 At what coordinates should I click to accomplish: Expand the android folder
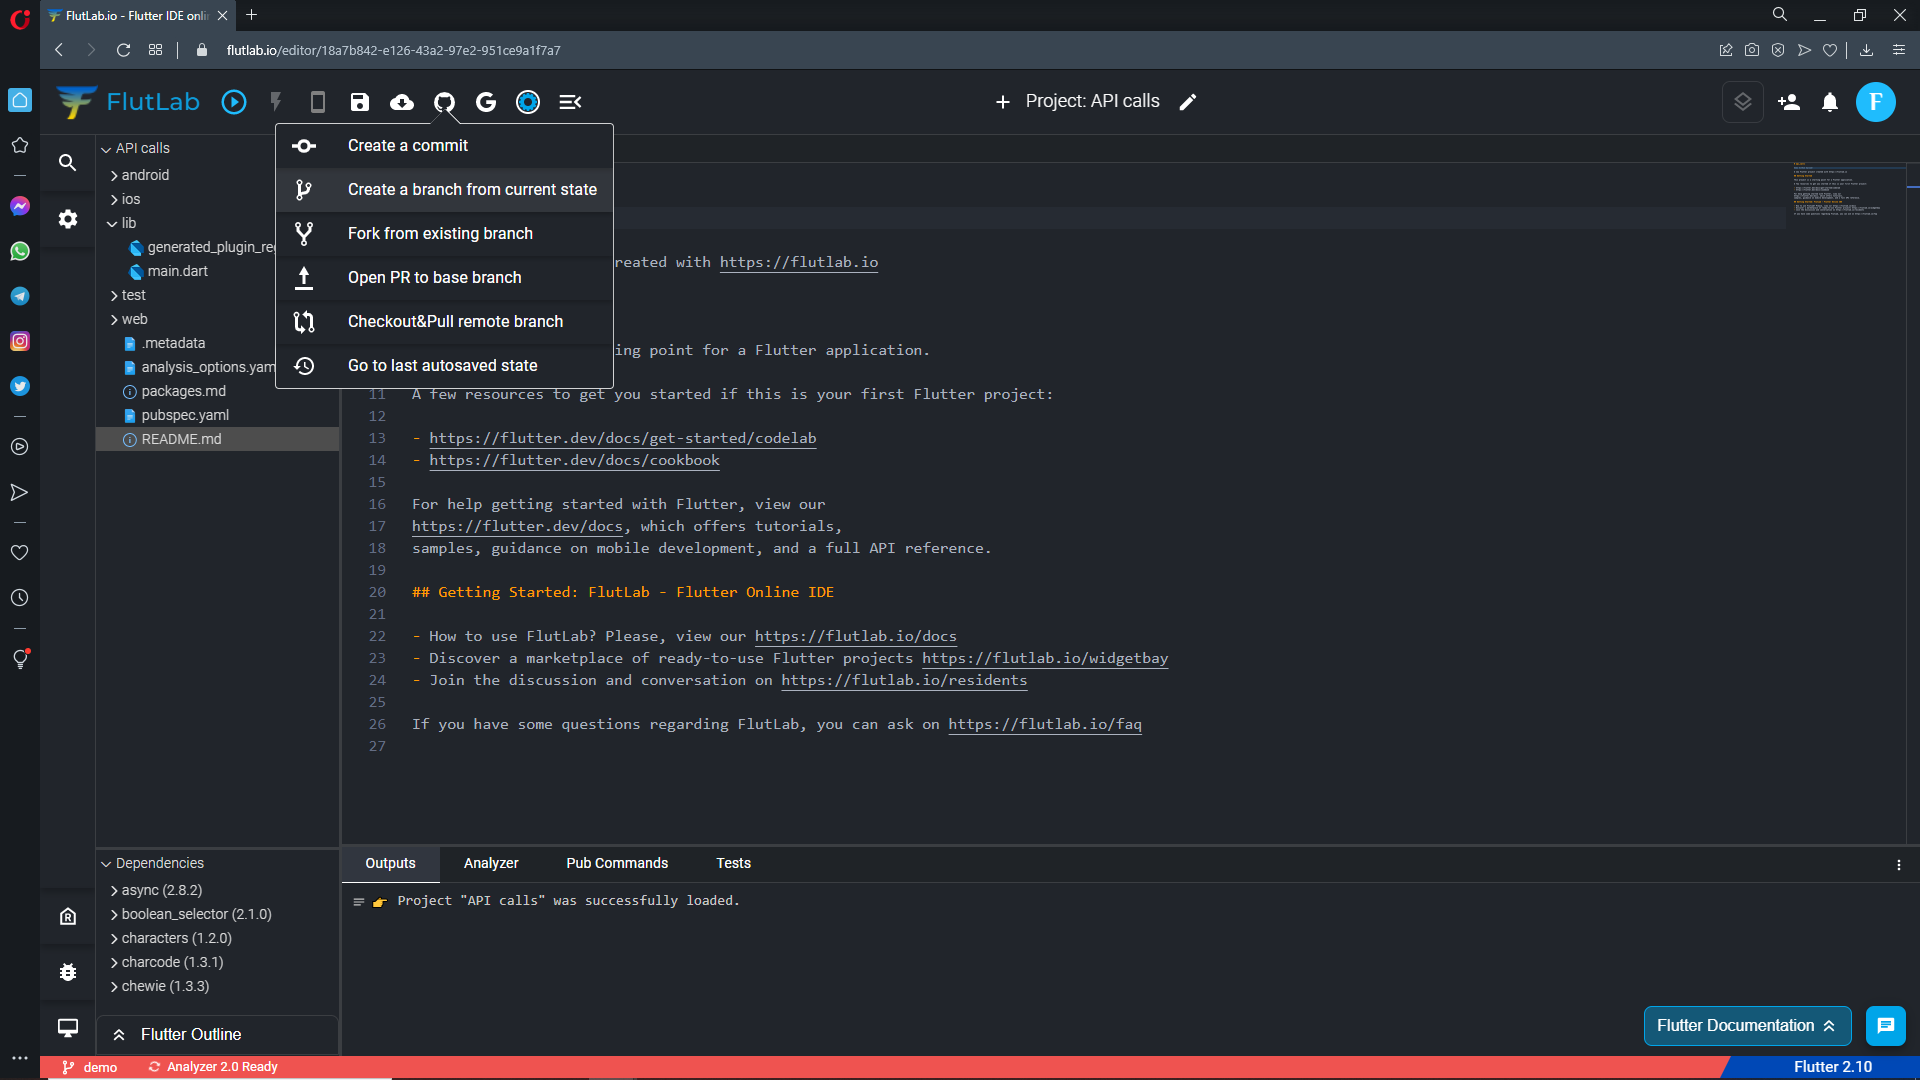coord(114,175)
